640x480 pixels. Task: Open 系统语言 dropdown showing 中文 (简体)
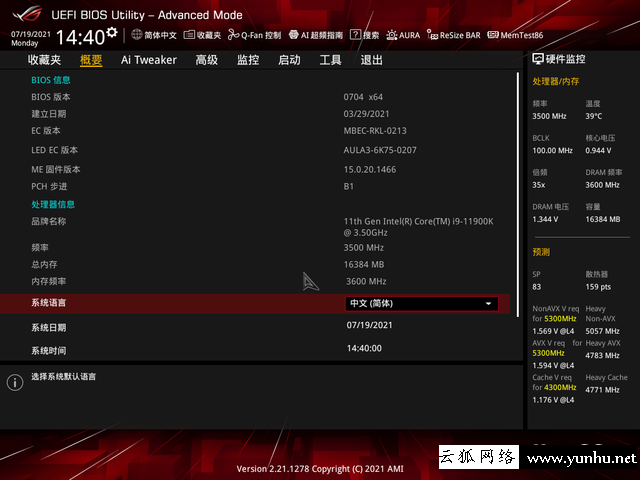tap(422, 304)
